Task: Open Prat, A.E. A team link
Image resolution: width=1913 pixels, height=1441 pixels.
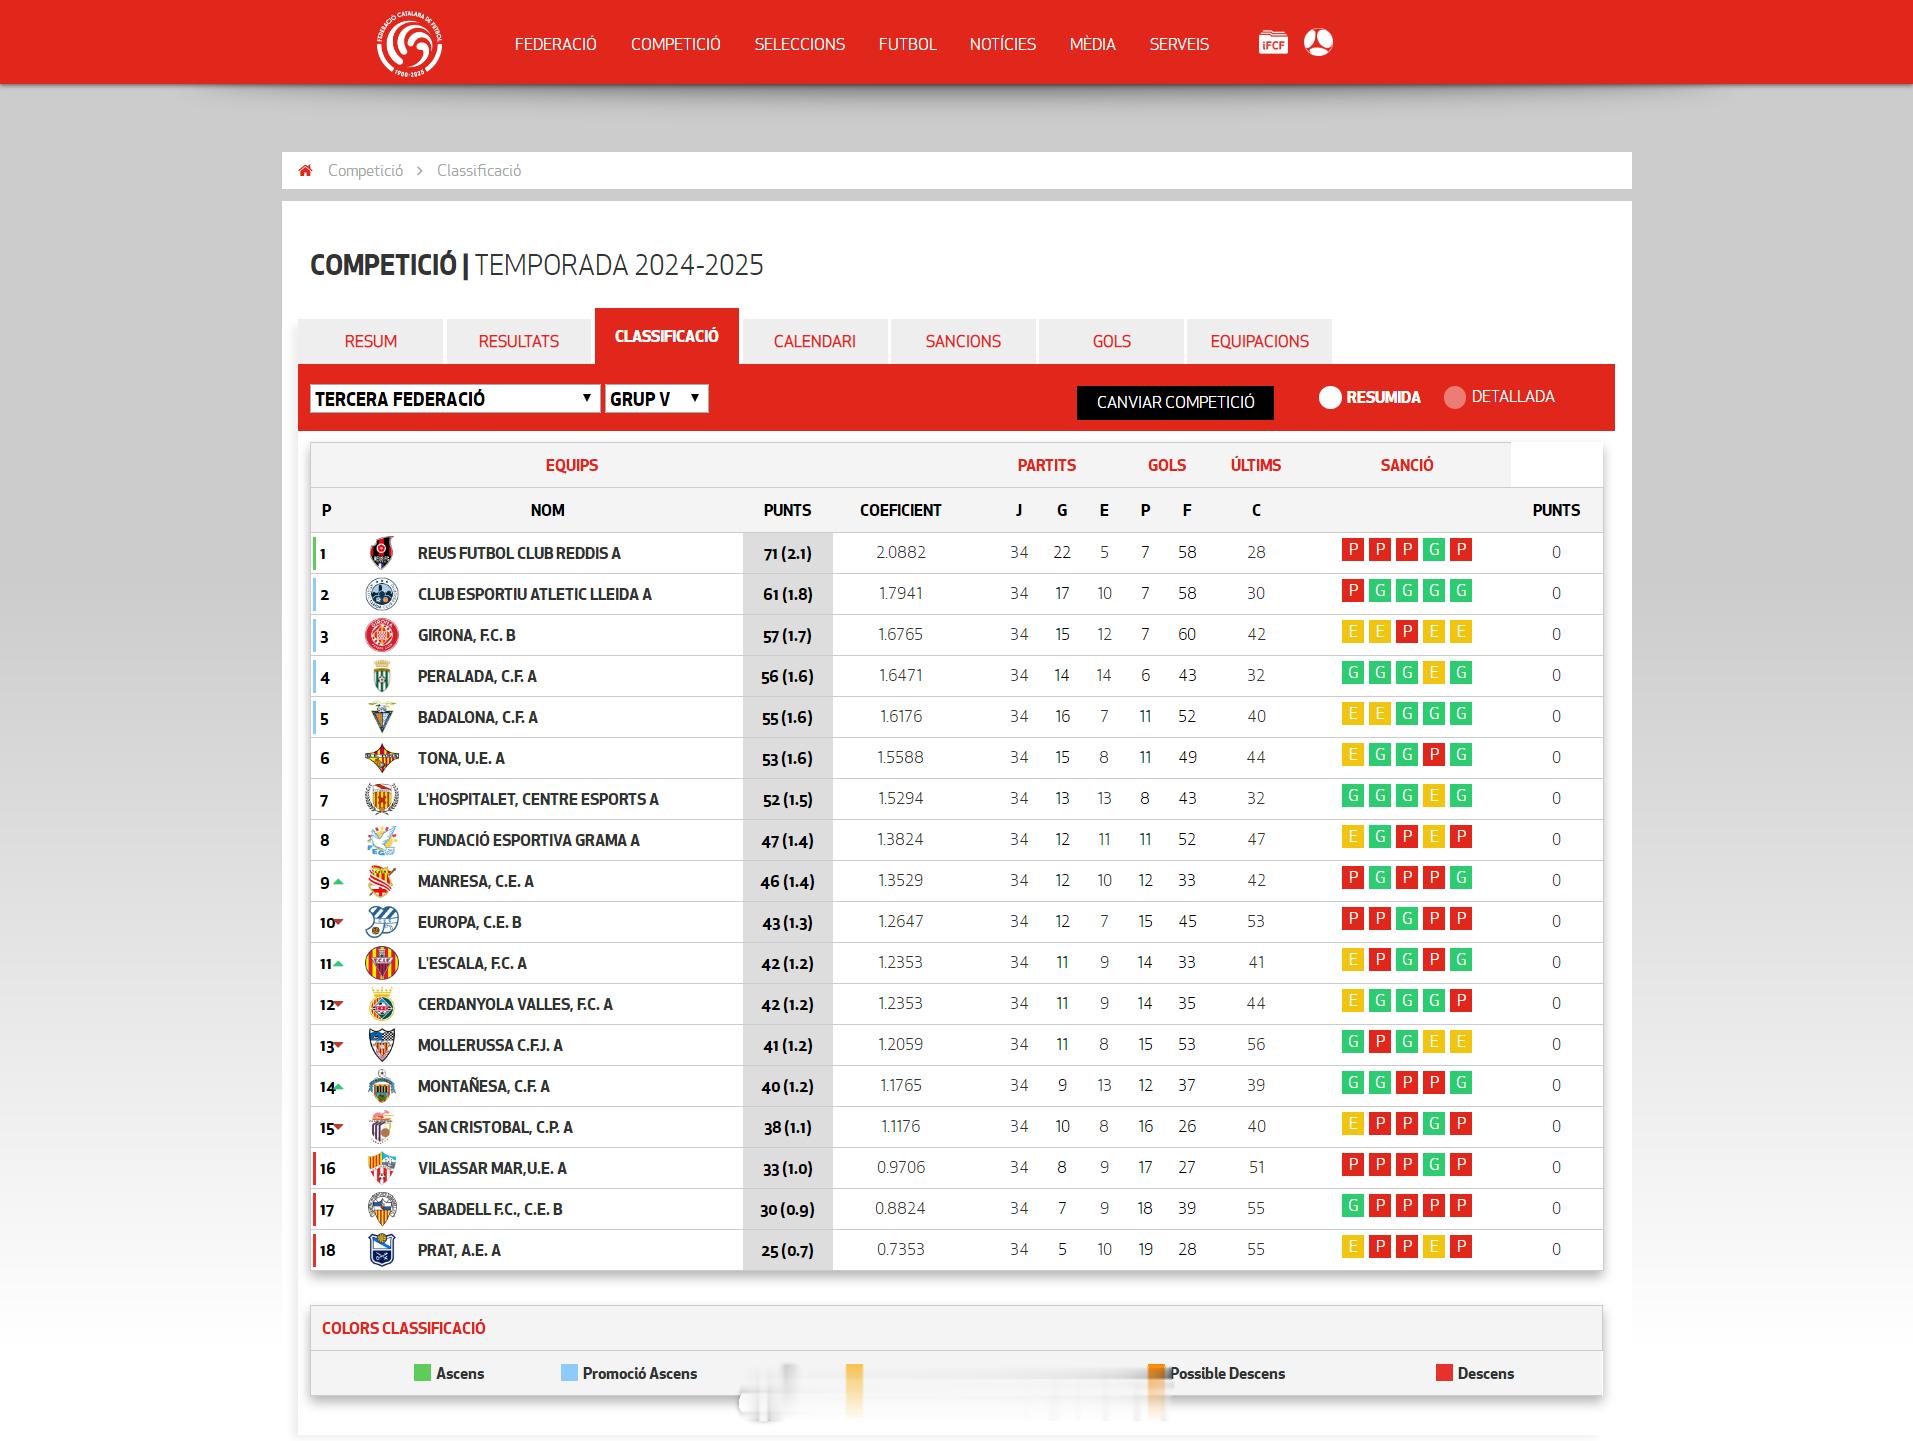Action: (x=459, y=1250)
